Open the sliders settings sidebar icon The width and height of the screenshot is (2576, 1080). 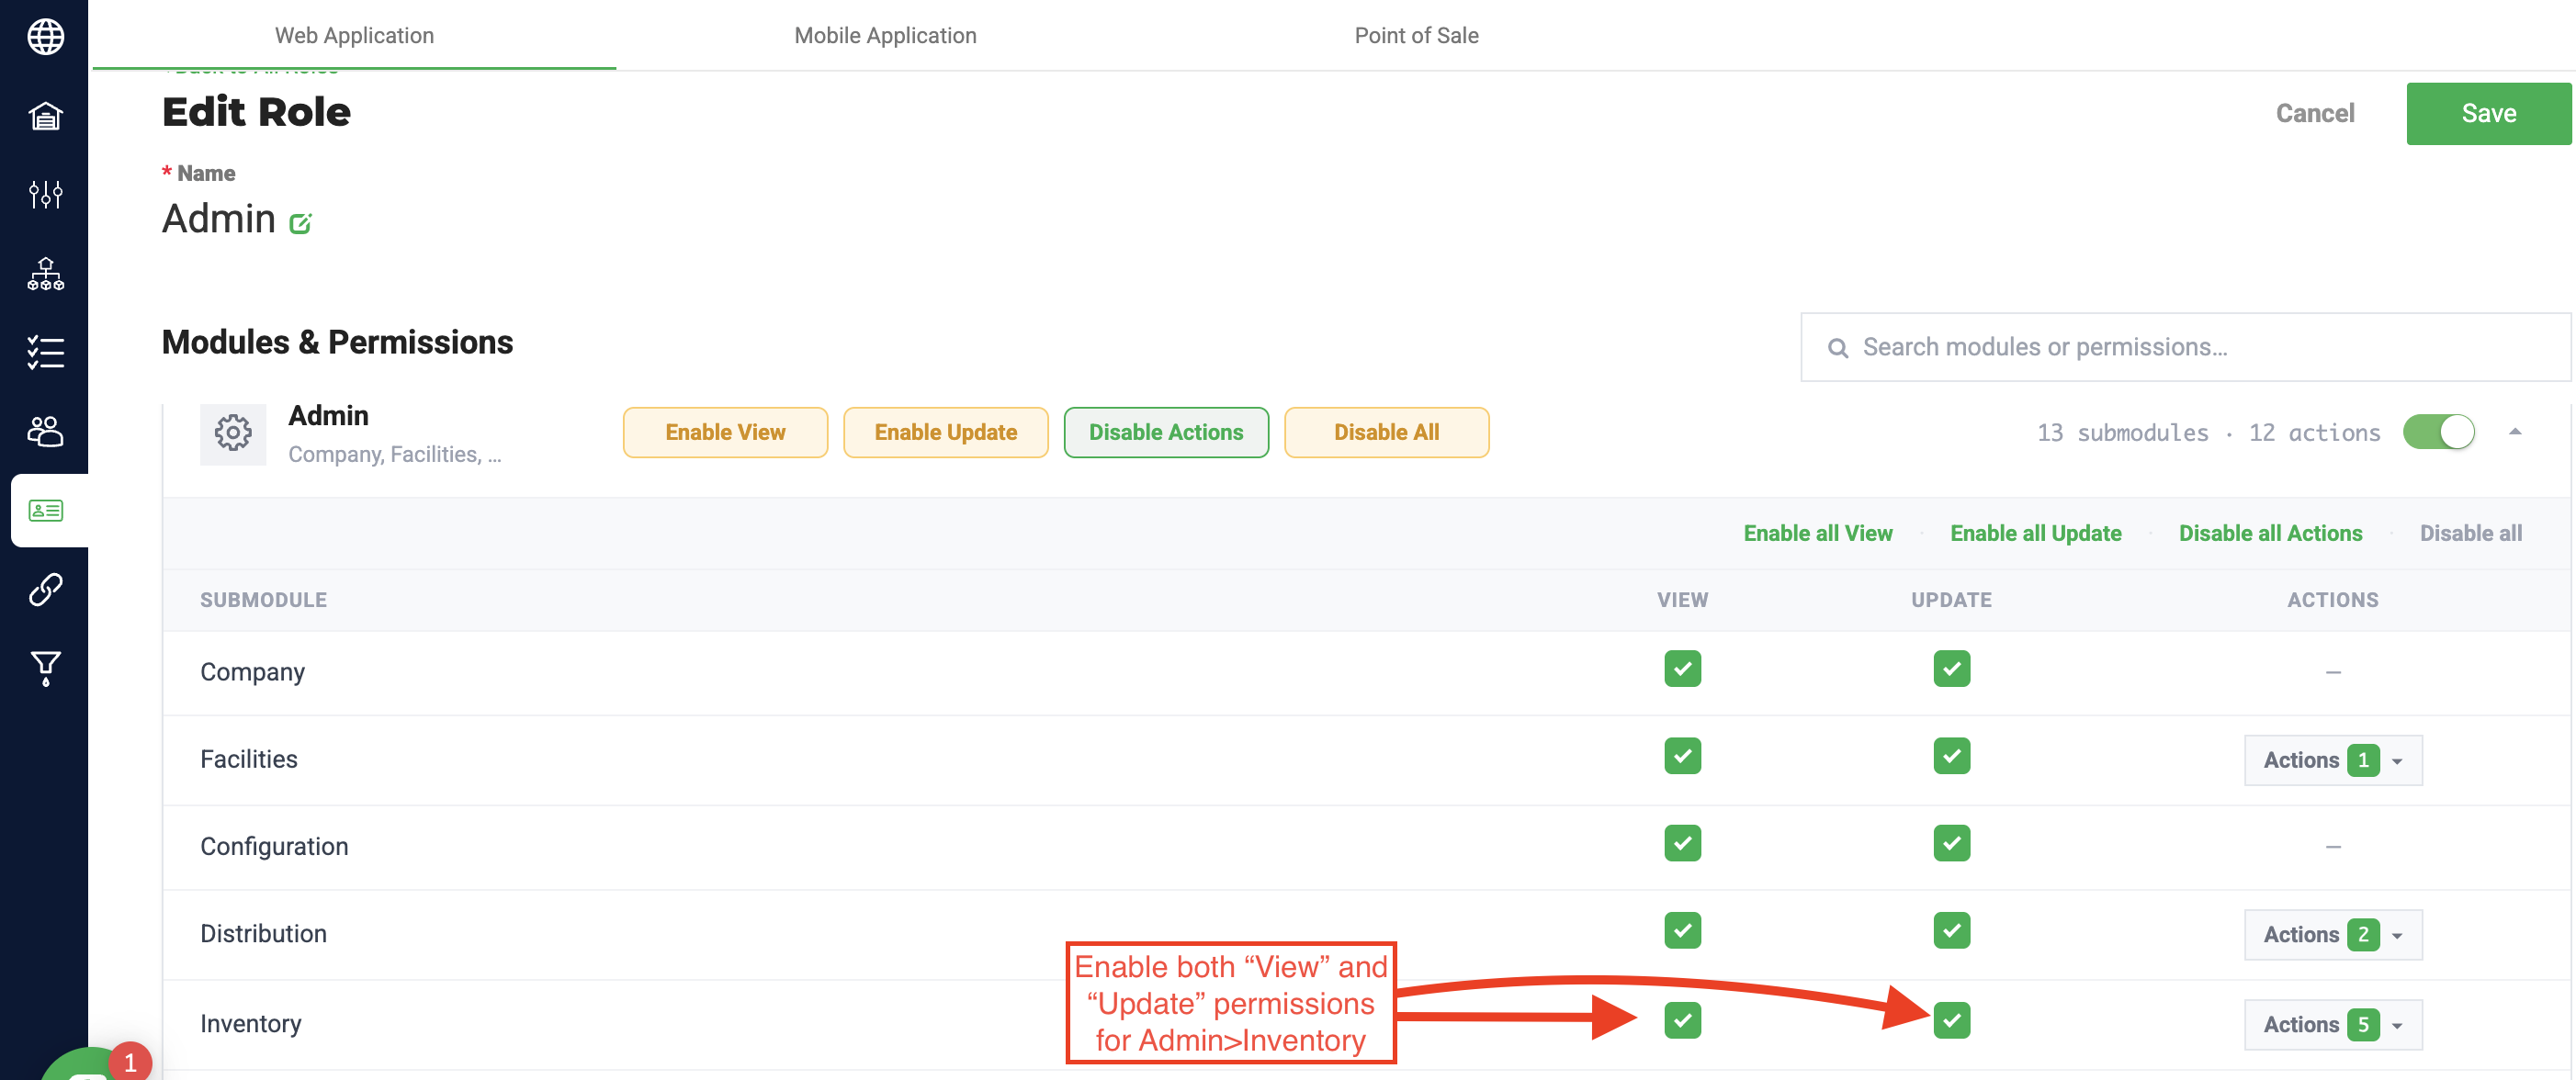click(45, 194)
